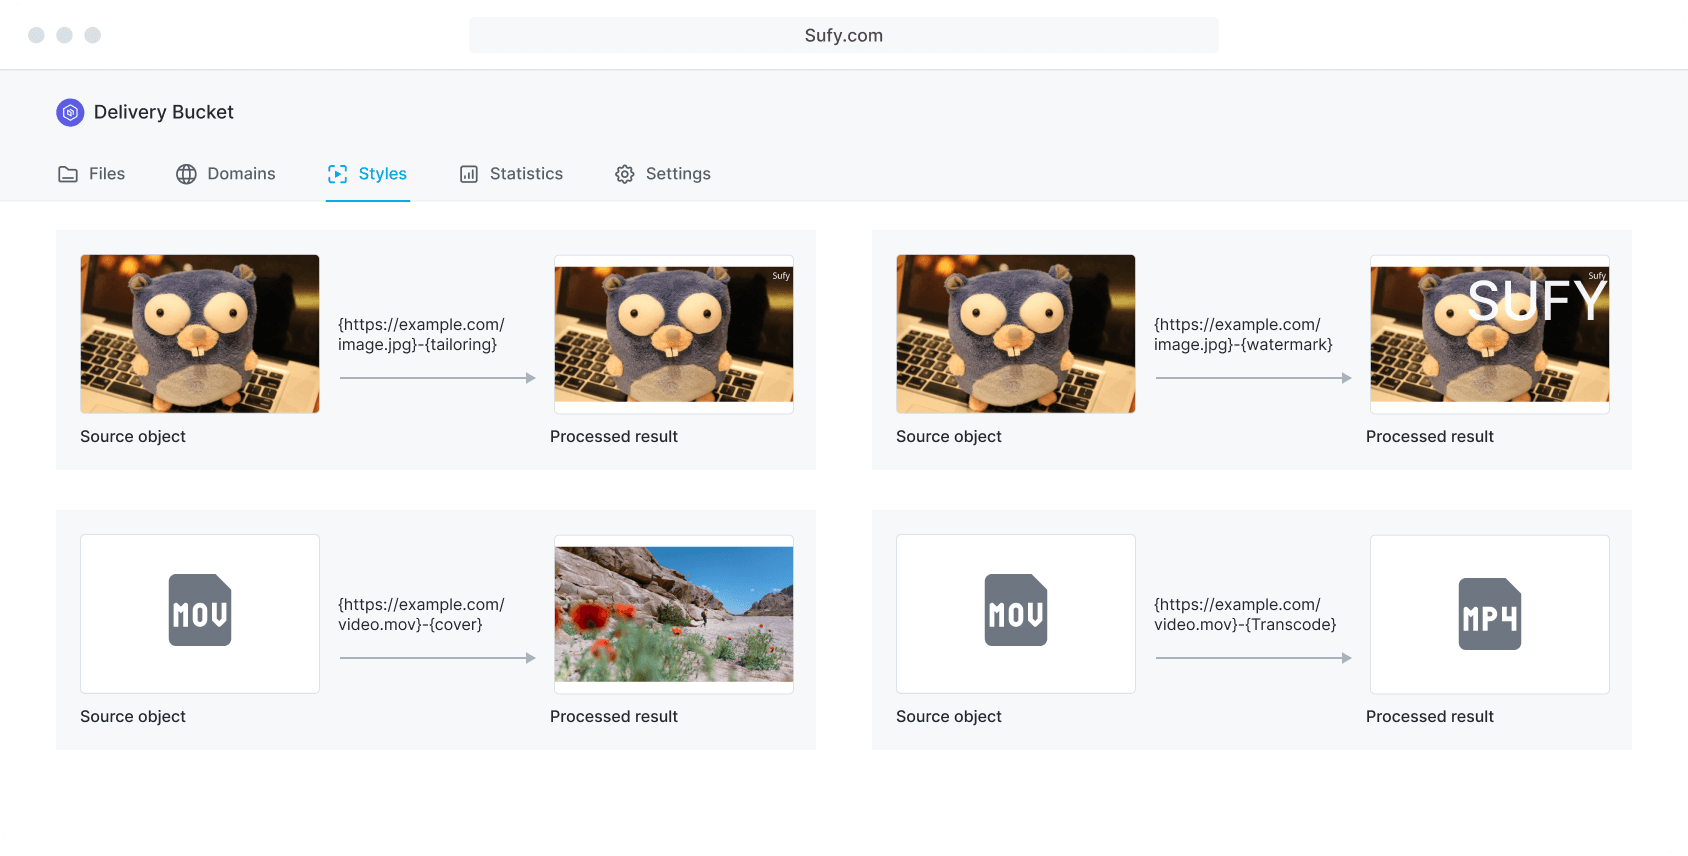Switch to the Domains tab
Viewport: 1688px width, 856px height.
click(x=226, y=174)
